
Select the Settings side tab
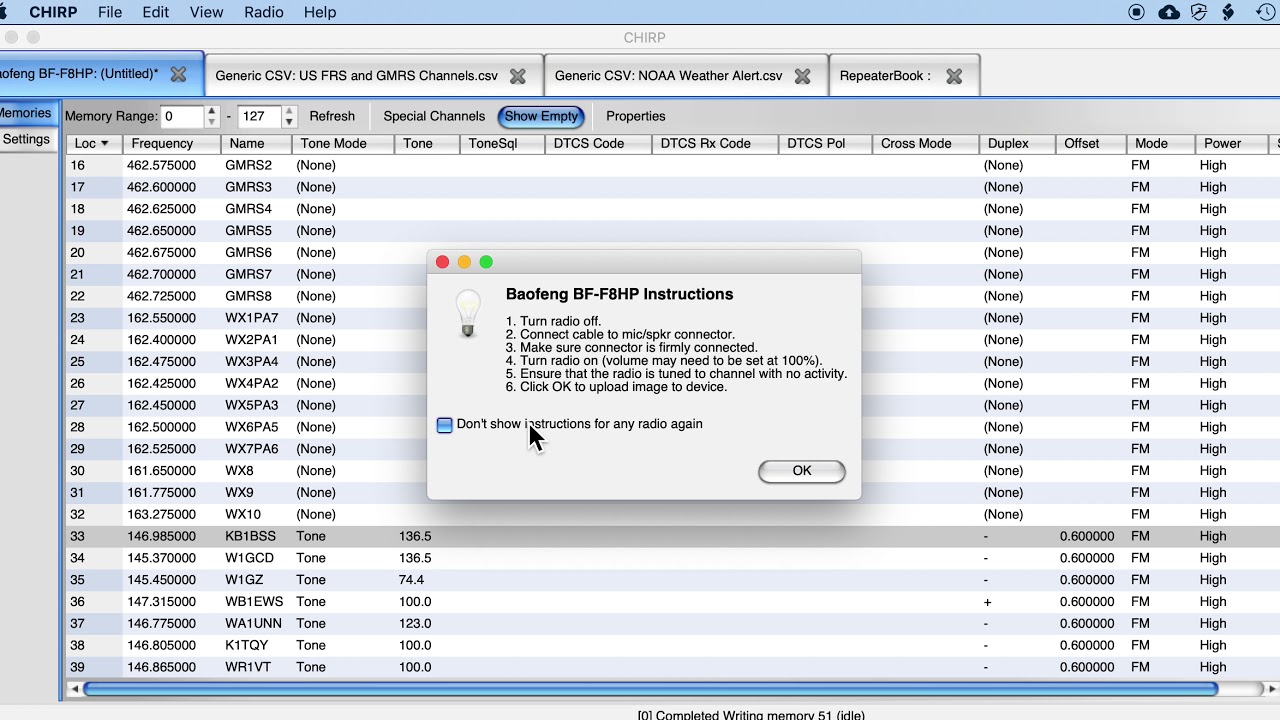tap(27, 140)
